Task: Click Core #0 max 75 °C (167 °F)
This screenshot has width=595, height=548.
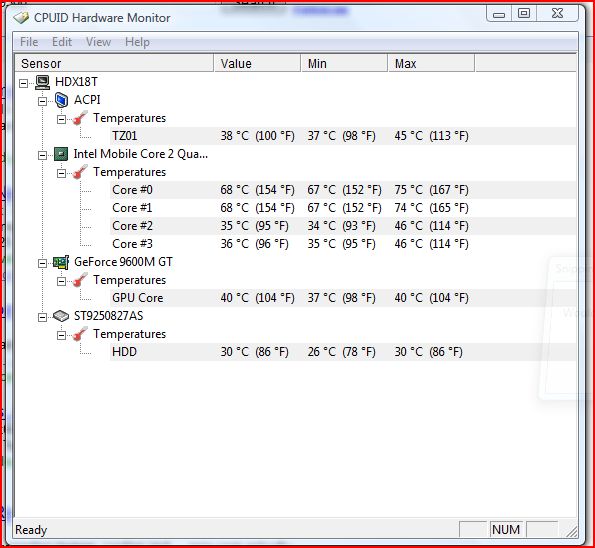Action: (431, 190)
